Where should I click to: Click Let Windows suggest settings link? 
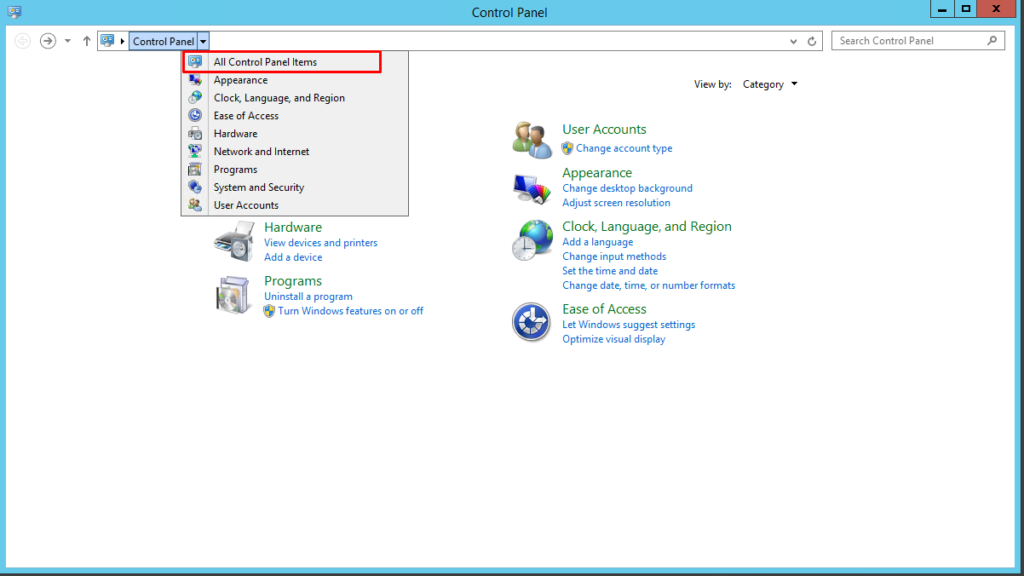628,325
